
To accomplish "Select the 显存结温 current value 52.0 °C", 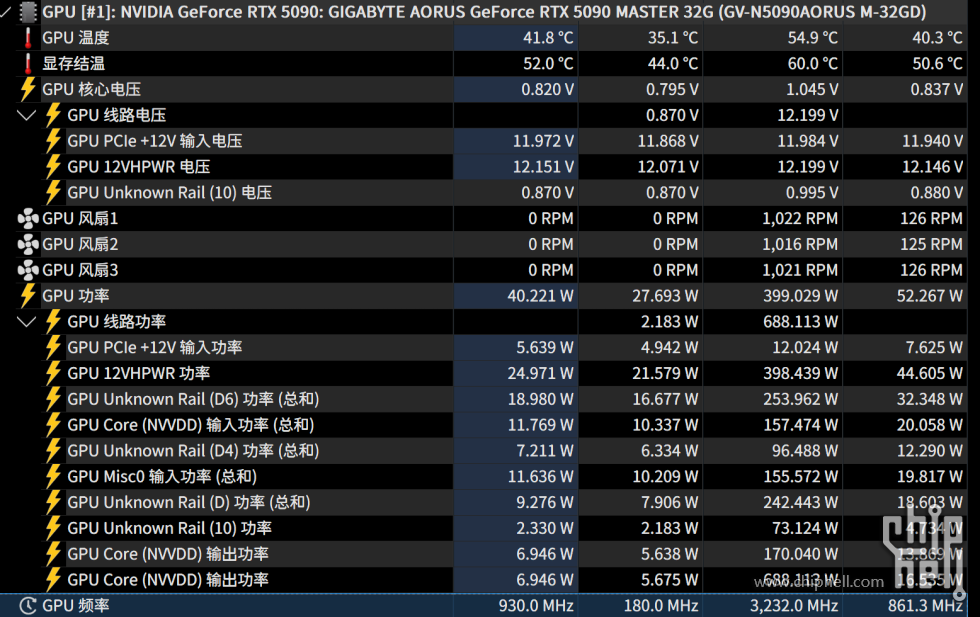I will coord(548,63).
